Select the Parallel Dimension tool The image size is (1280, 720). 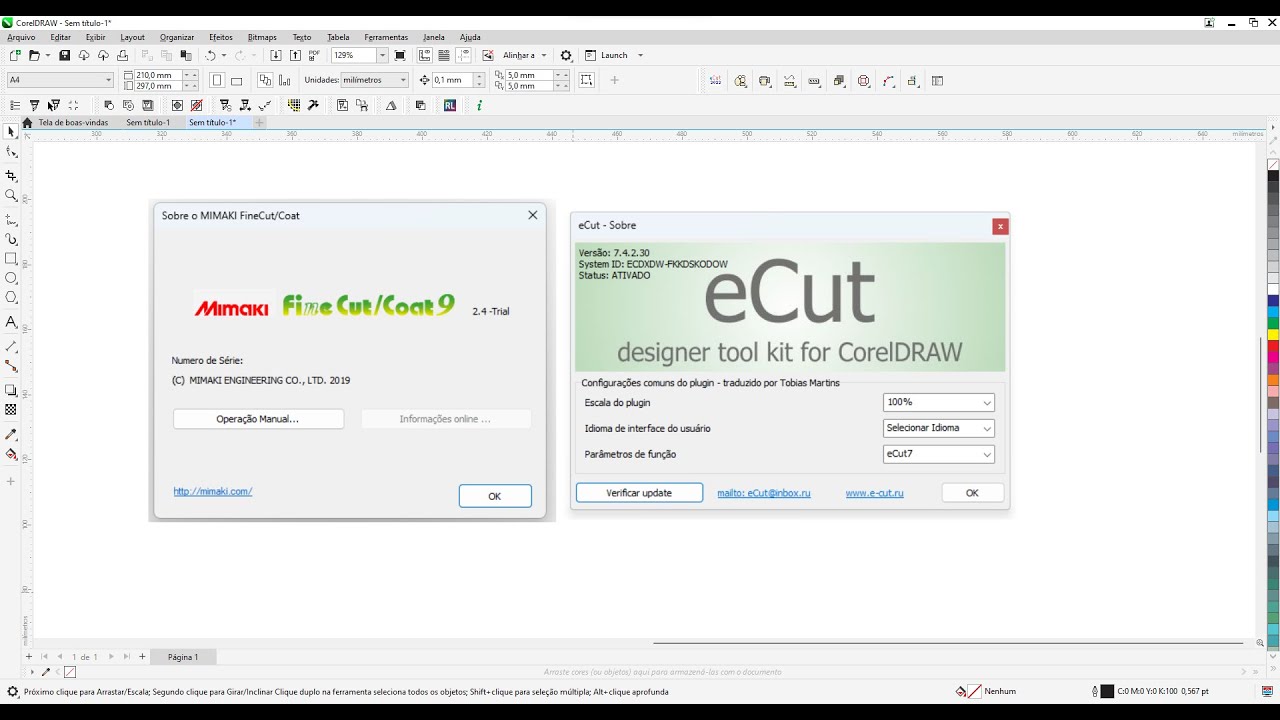point(11,346)
